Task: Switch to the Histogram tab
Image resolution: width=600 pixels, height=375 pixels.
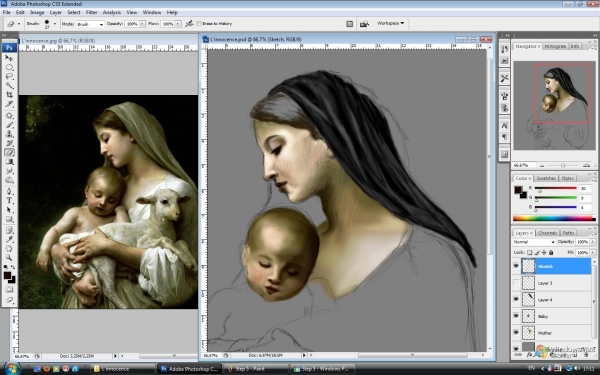Action: (x=555, y=46)
